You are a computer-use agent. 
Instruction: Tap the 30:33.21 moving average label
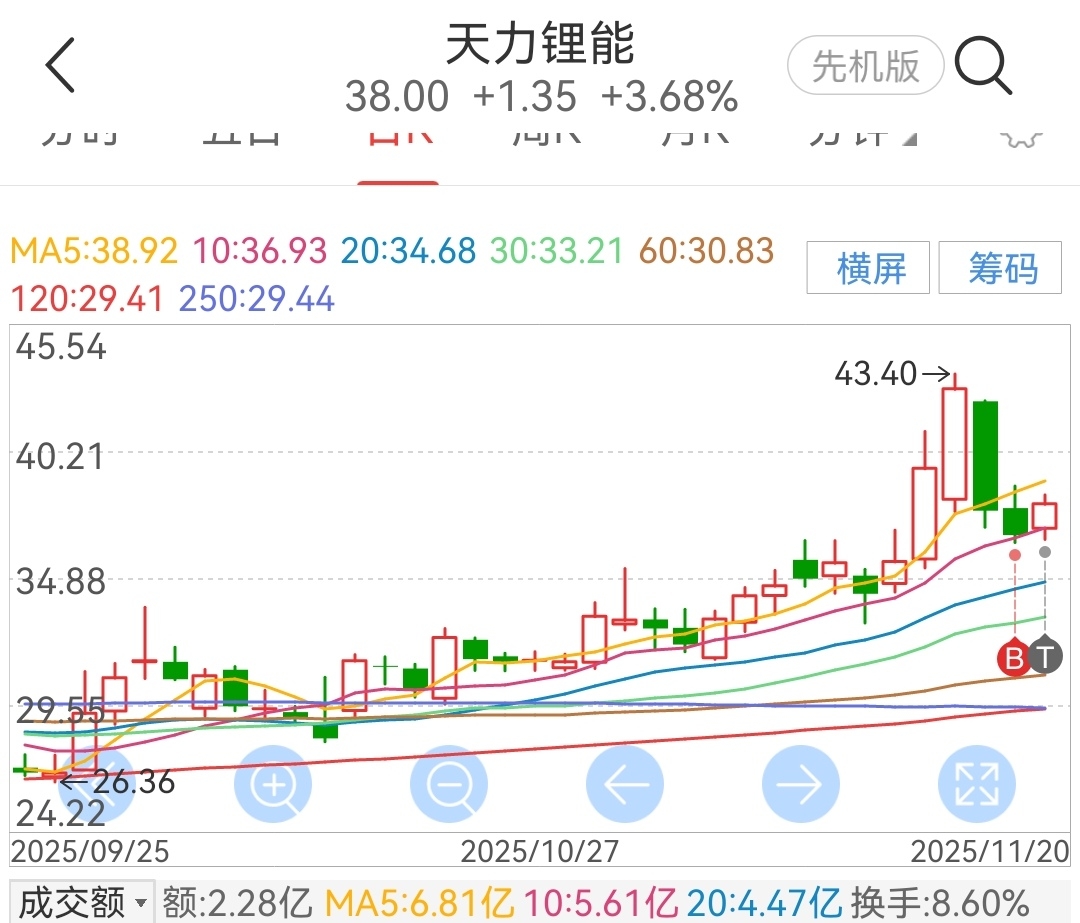click(557, 251)
